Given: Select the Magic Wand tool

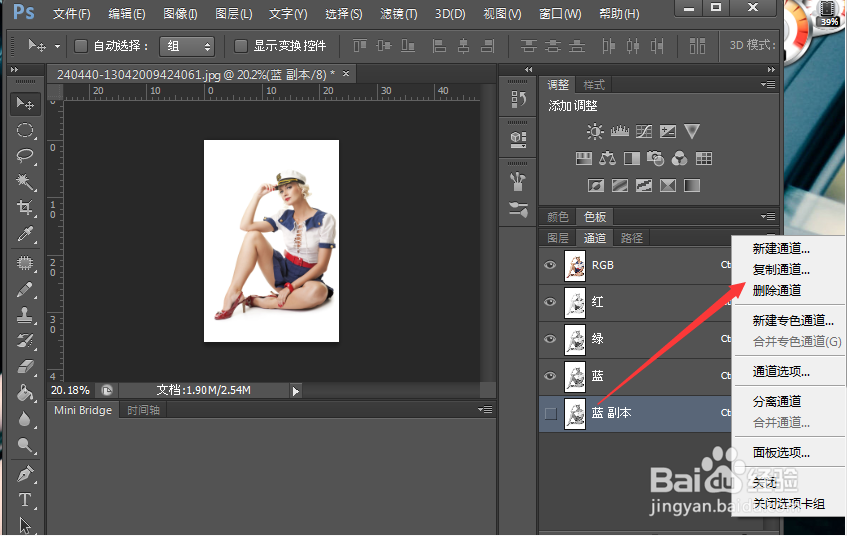Looking at the screenshot, I should click(x=24, y=182).
